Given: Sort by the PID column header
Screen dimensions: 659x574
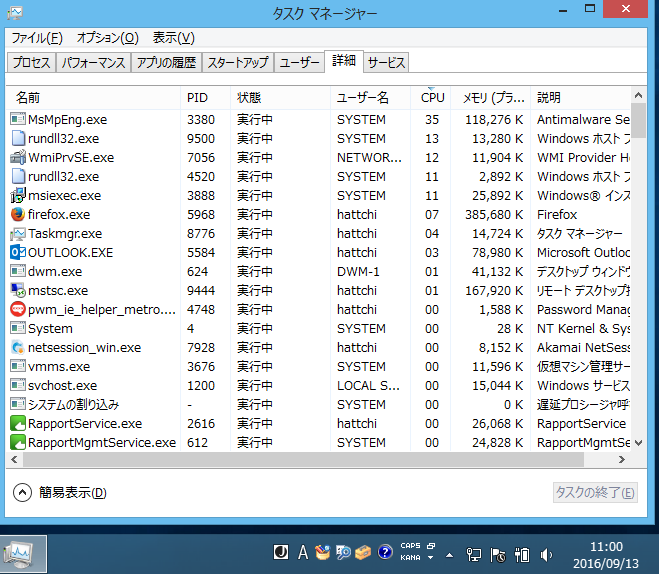Looking at the screenshot, I should point(206,97).
